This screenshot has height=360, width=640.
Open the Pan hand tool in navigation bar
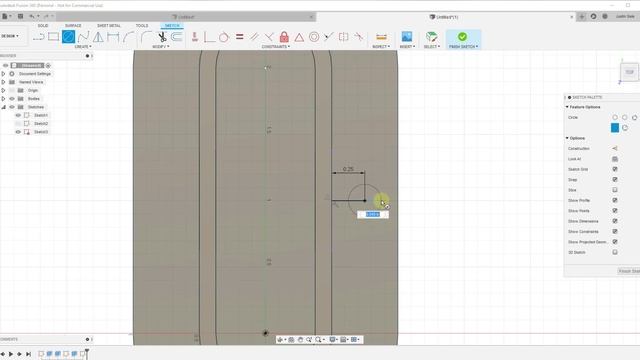pos(300,340)
